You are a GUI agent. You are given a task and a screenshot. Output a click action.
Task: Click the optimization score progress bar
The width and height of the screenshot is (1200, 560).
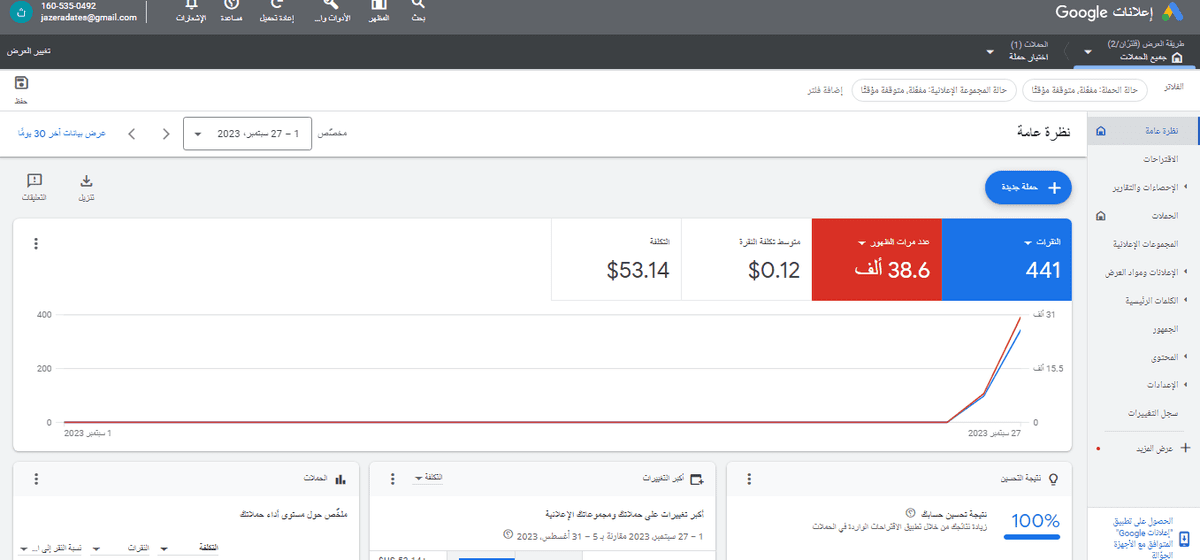(1030, 536)
